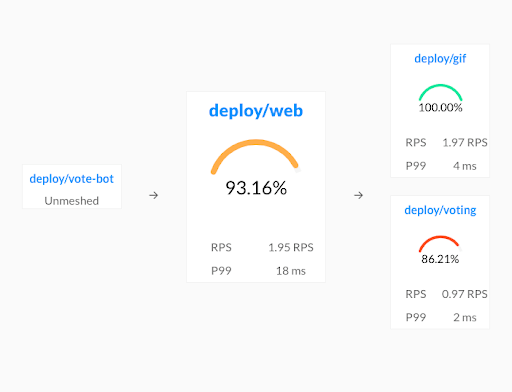
Task: Click the P99 label in the deploy/web card
Action: coord(221,271)
